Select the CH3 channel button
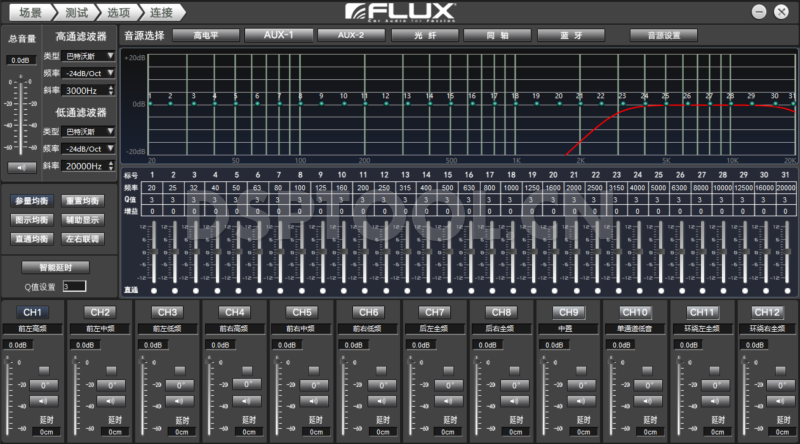The height and width of the screenshot is (444, 800). (167, 312)
